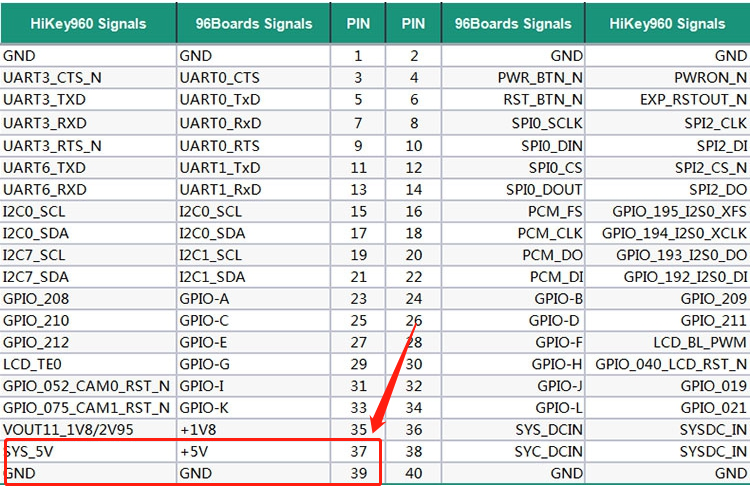Click the SPI0_SCLK cell
This screenshot has width=752, height=490.
click(x=512, y=122)
